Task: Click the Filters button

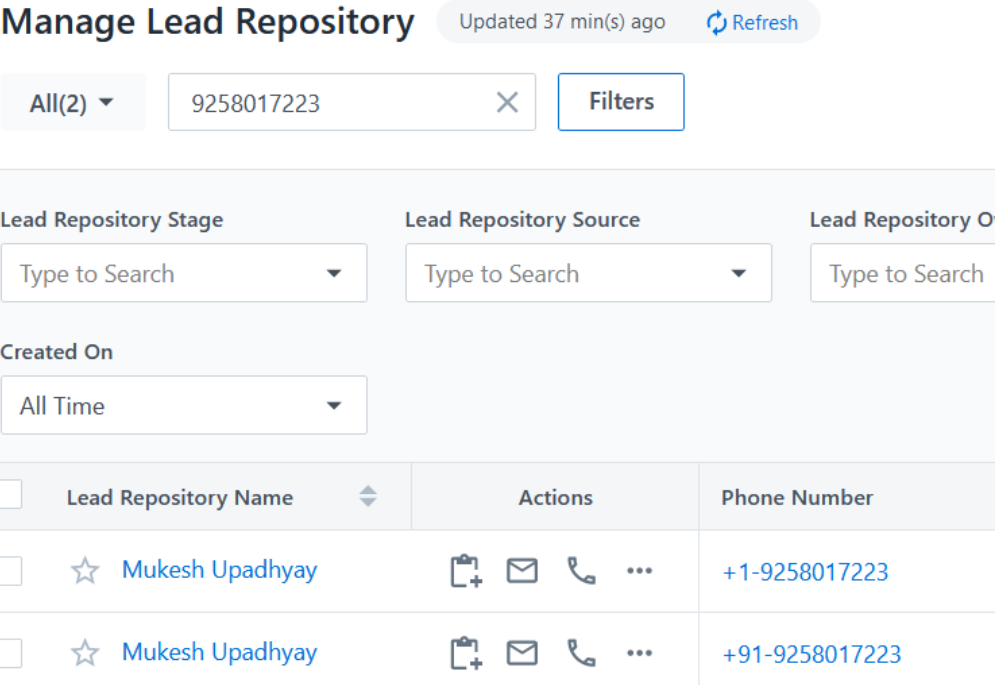Action: click(x=621, y=102)
